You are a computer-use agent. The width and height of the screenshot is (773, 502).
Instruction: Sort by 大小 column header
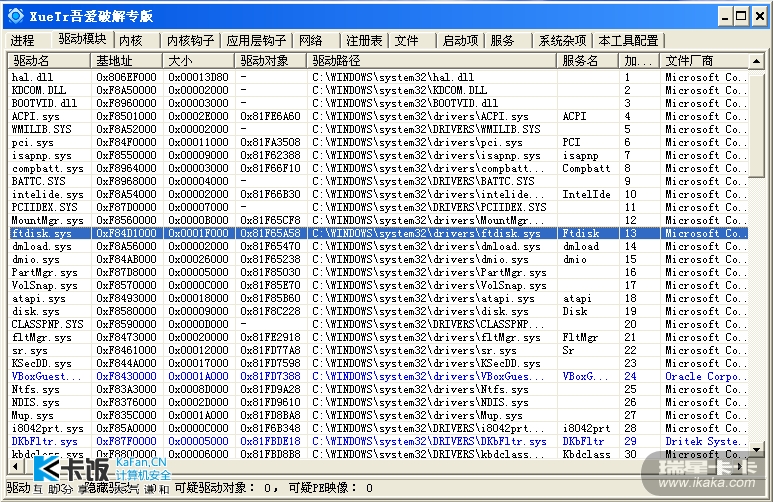198,61
